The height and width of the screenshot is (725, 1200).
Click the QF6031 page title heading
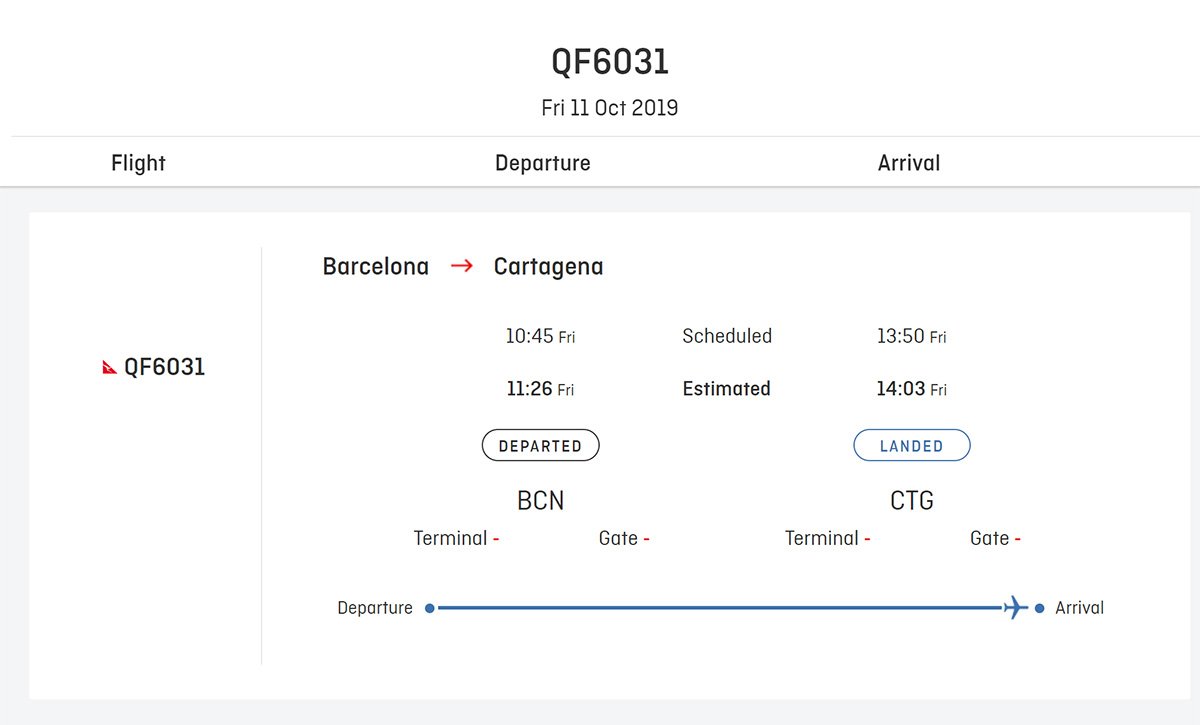pyautogui.click(x=610, y=62)
